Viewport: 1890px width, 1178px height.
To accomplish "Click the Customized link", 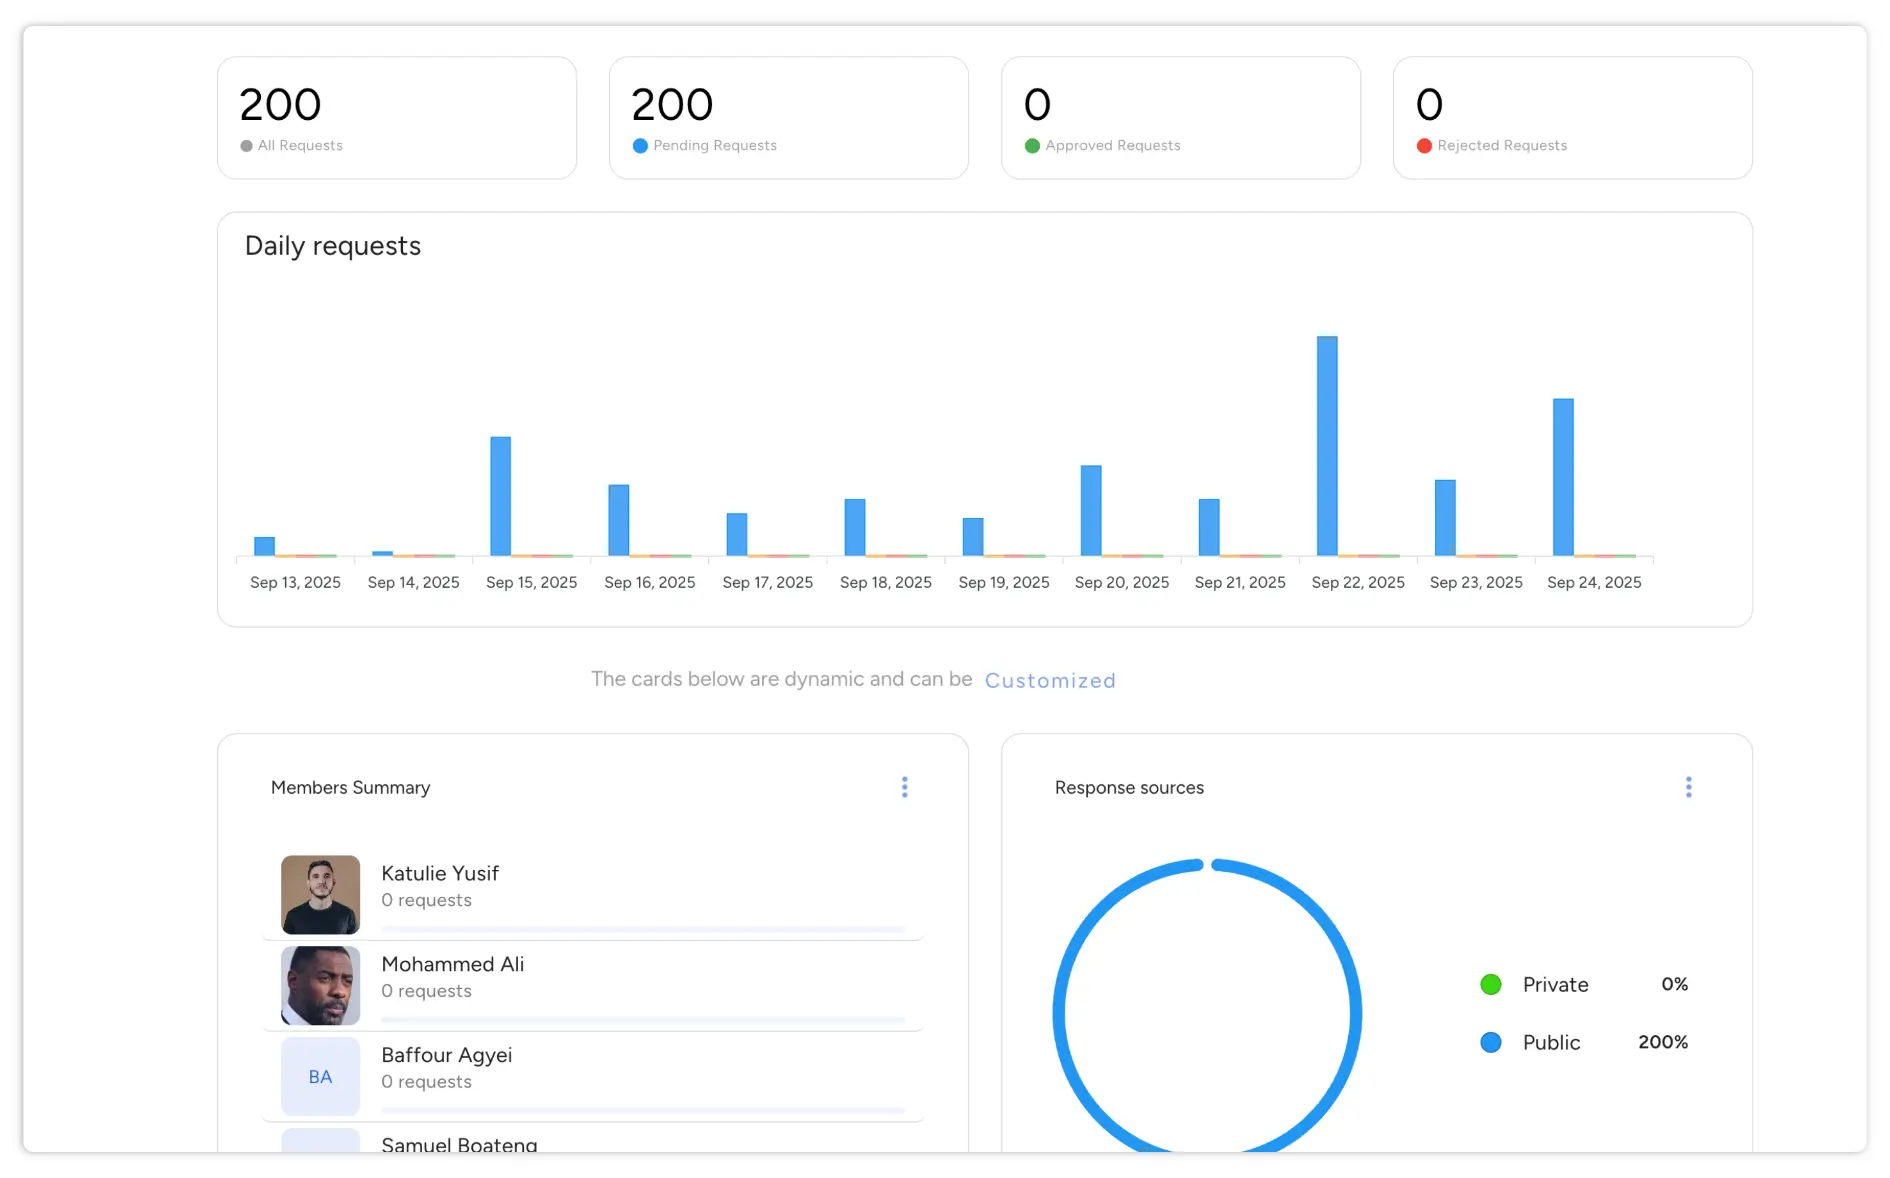I will pyautogui.click(x=1049, y=680).
